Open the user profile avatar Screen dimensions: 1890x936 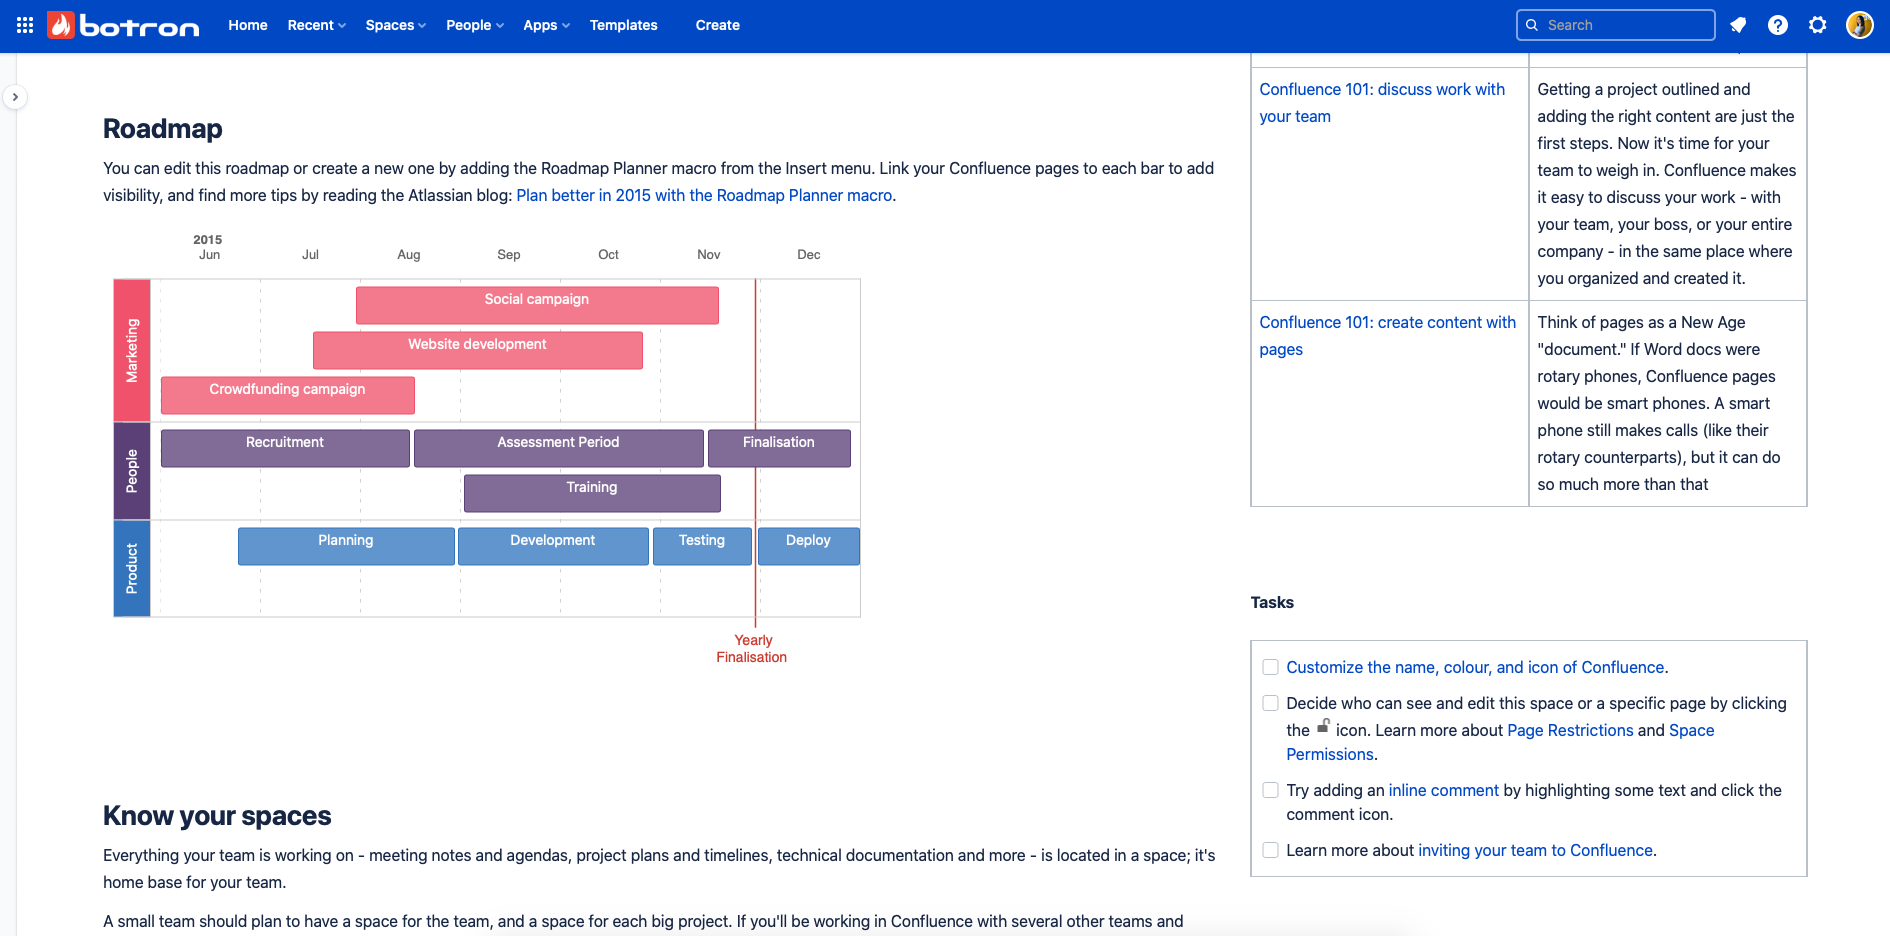pos(1860,25)
